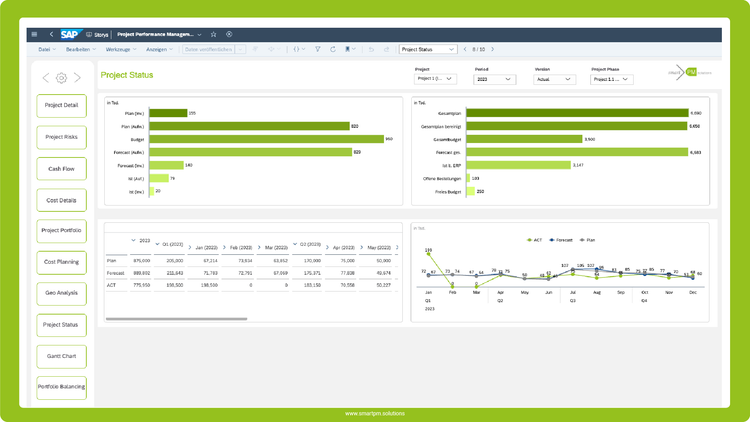The image size is (750, 422).
Task: Open the Storys section icon
Action: pos(89,34)
